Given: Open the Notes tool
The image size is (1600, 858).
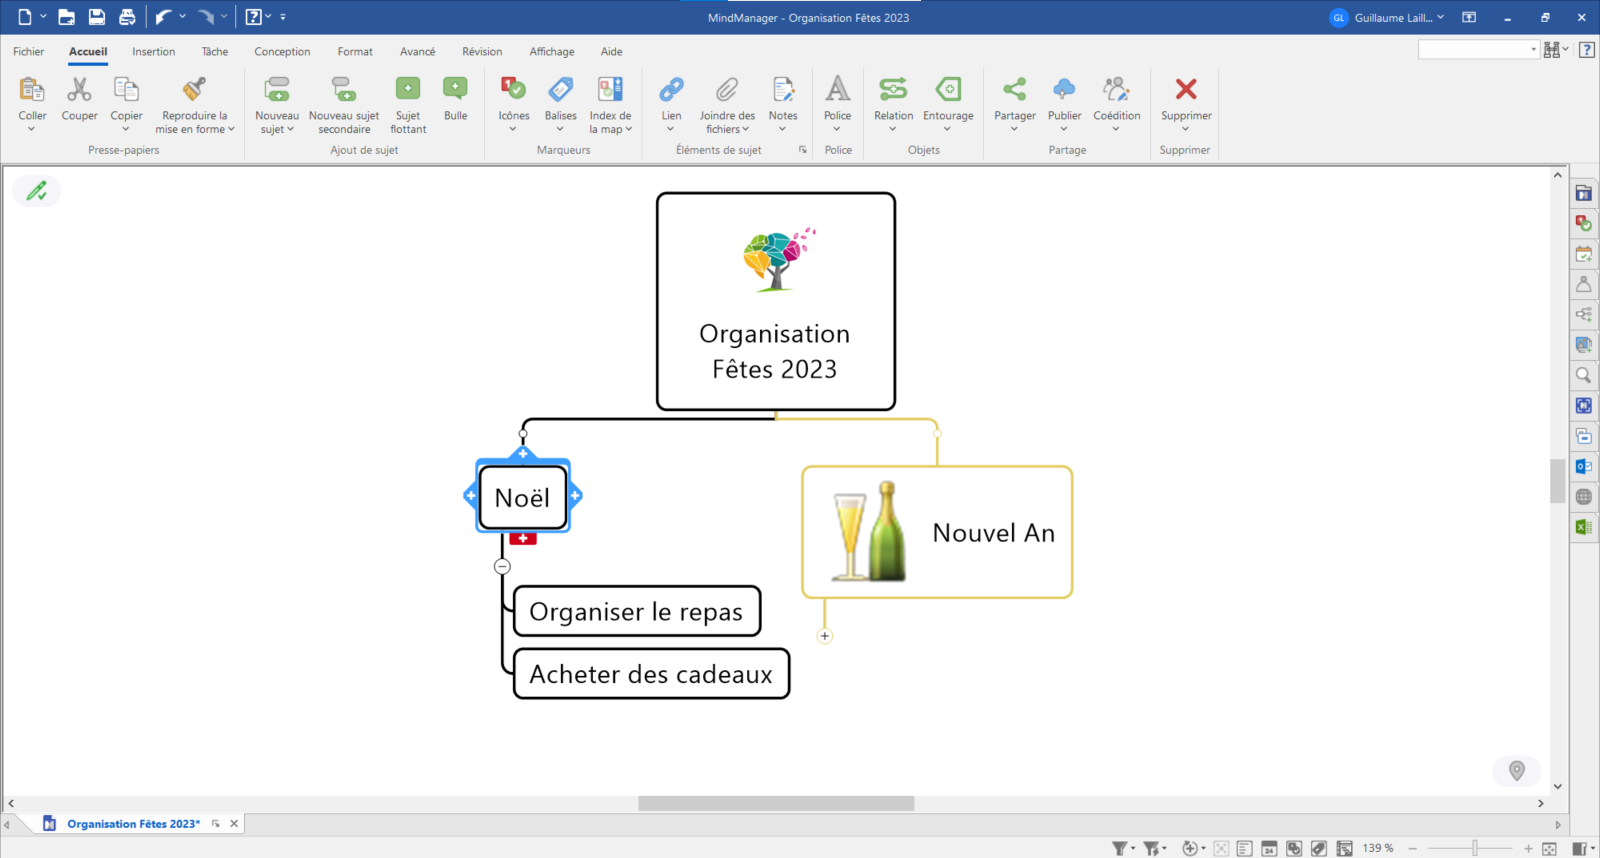Looking at the screenshot, I should click(783, 90).
